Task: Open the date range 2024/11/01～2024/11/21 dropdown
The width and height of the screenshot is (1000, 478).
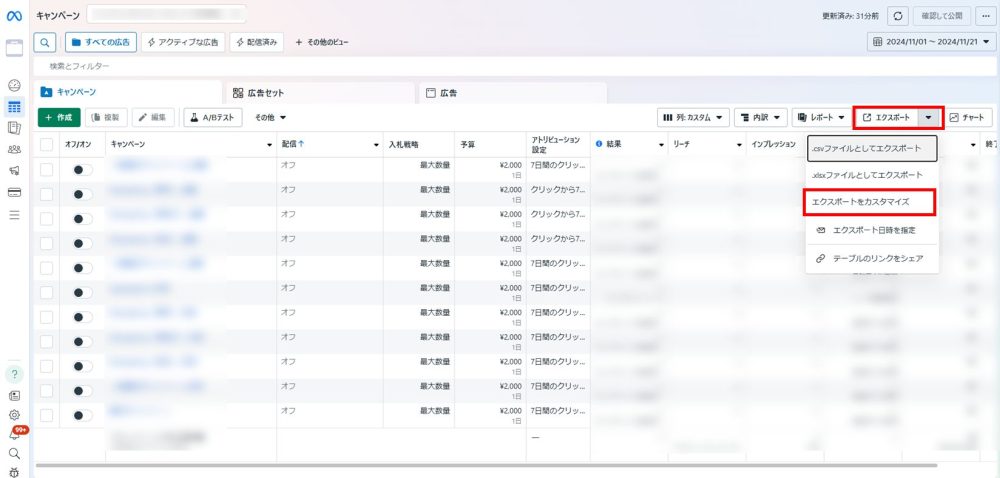Action: (931, 42)
